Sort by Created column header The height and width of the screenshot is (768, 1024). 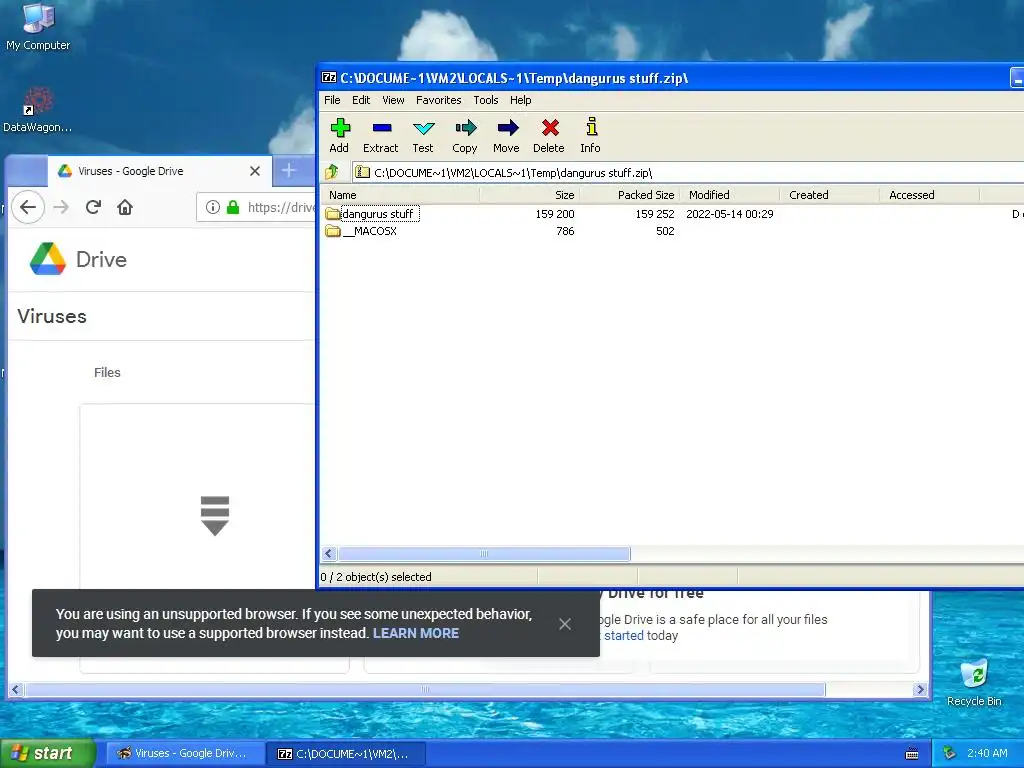click(x=829, y=195)
